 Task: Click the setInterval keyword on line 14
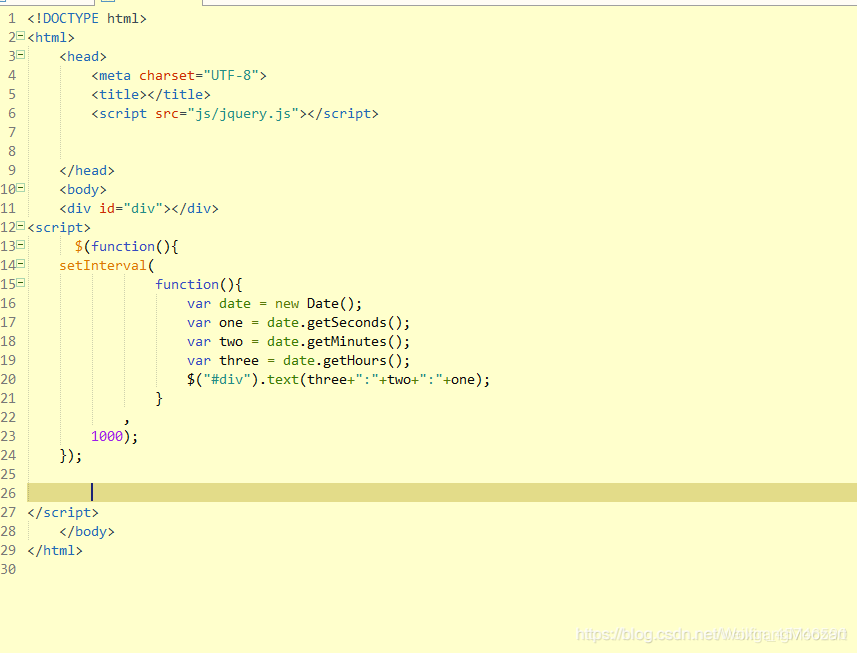(103, 266)
